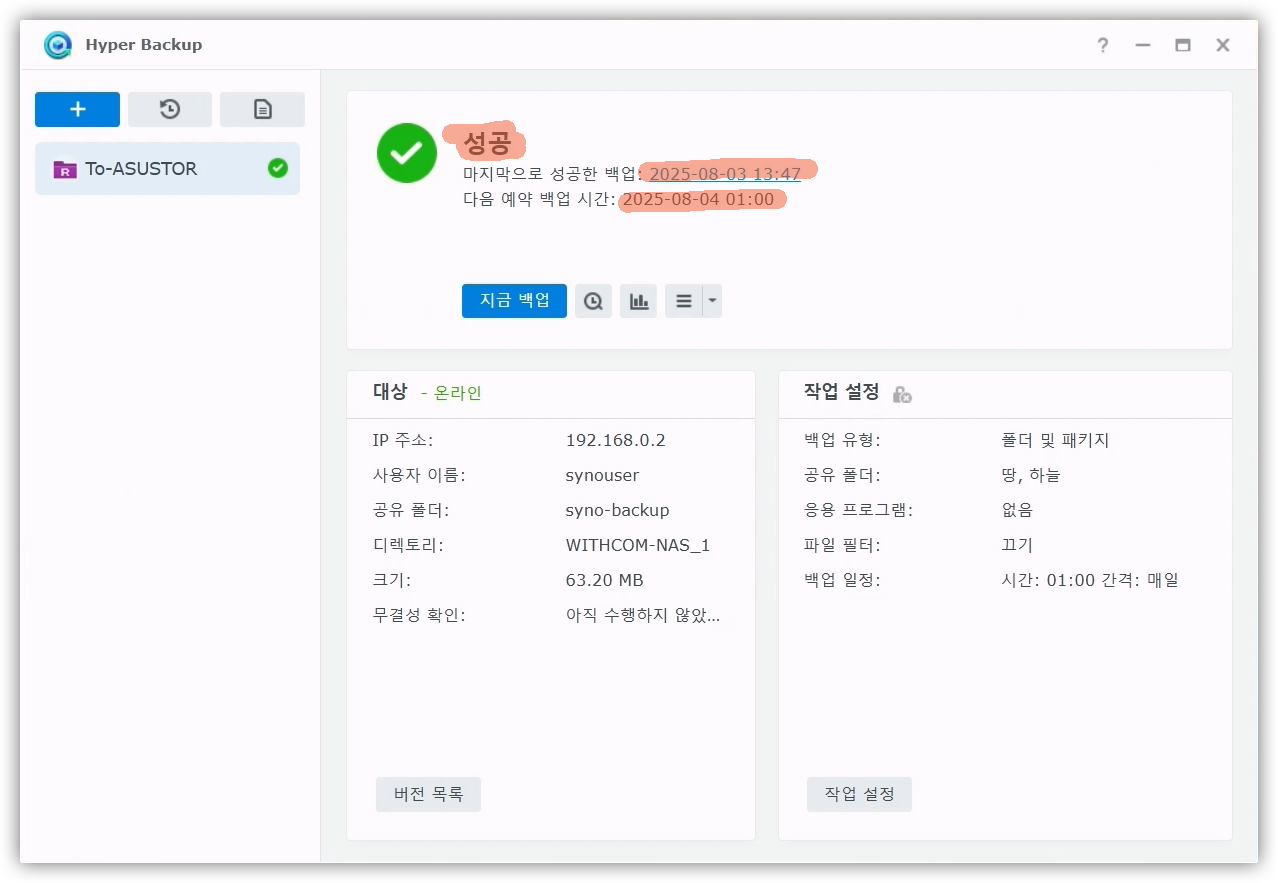1278x883 pixels.
Task: Click the large green success checkmark
Action: 406,153
